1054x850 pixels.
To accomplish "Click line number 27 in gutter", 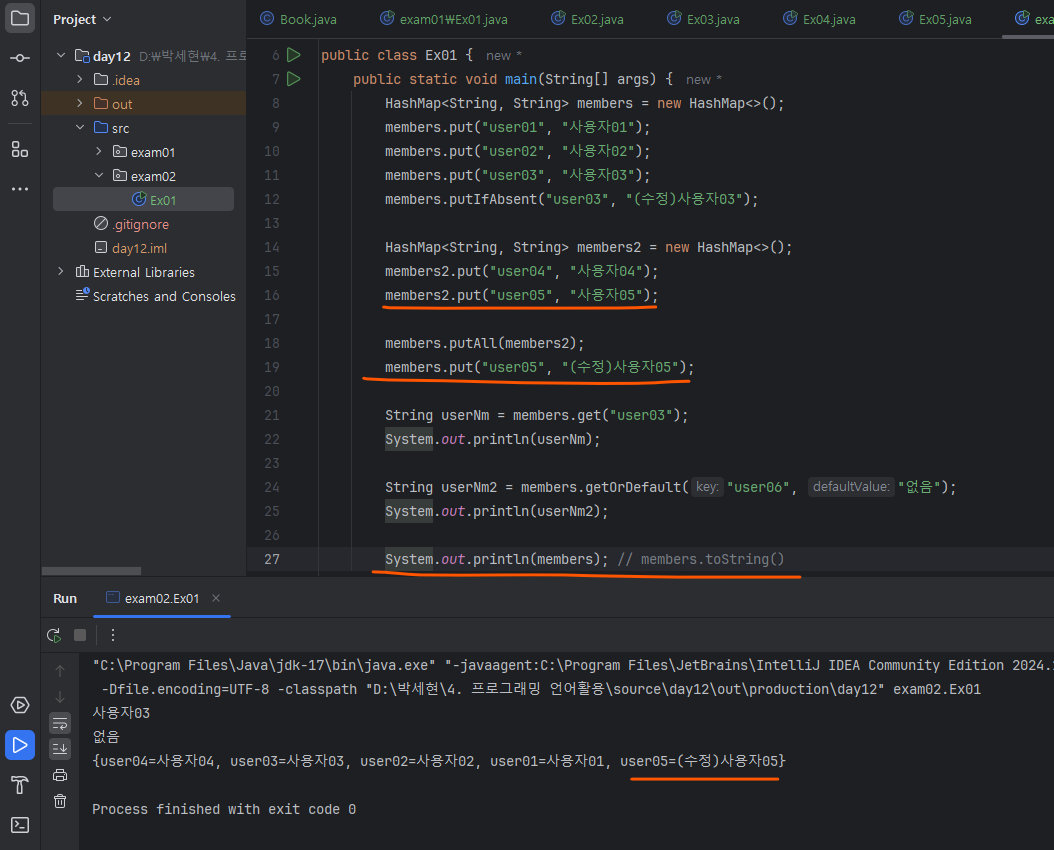I will [272, 559].
